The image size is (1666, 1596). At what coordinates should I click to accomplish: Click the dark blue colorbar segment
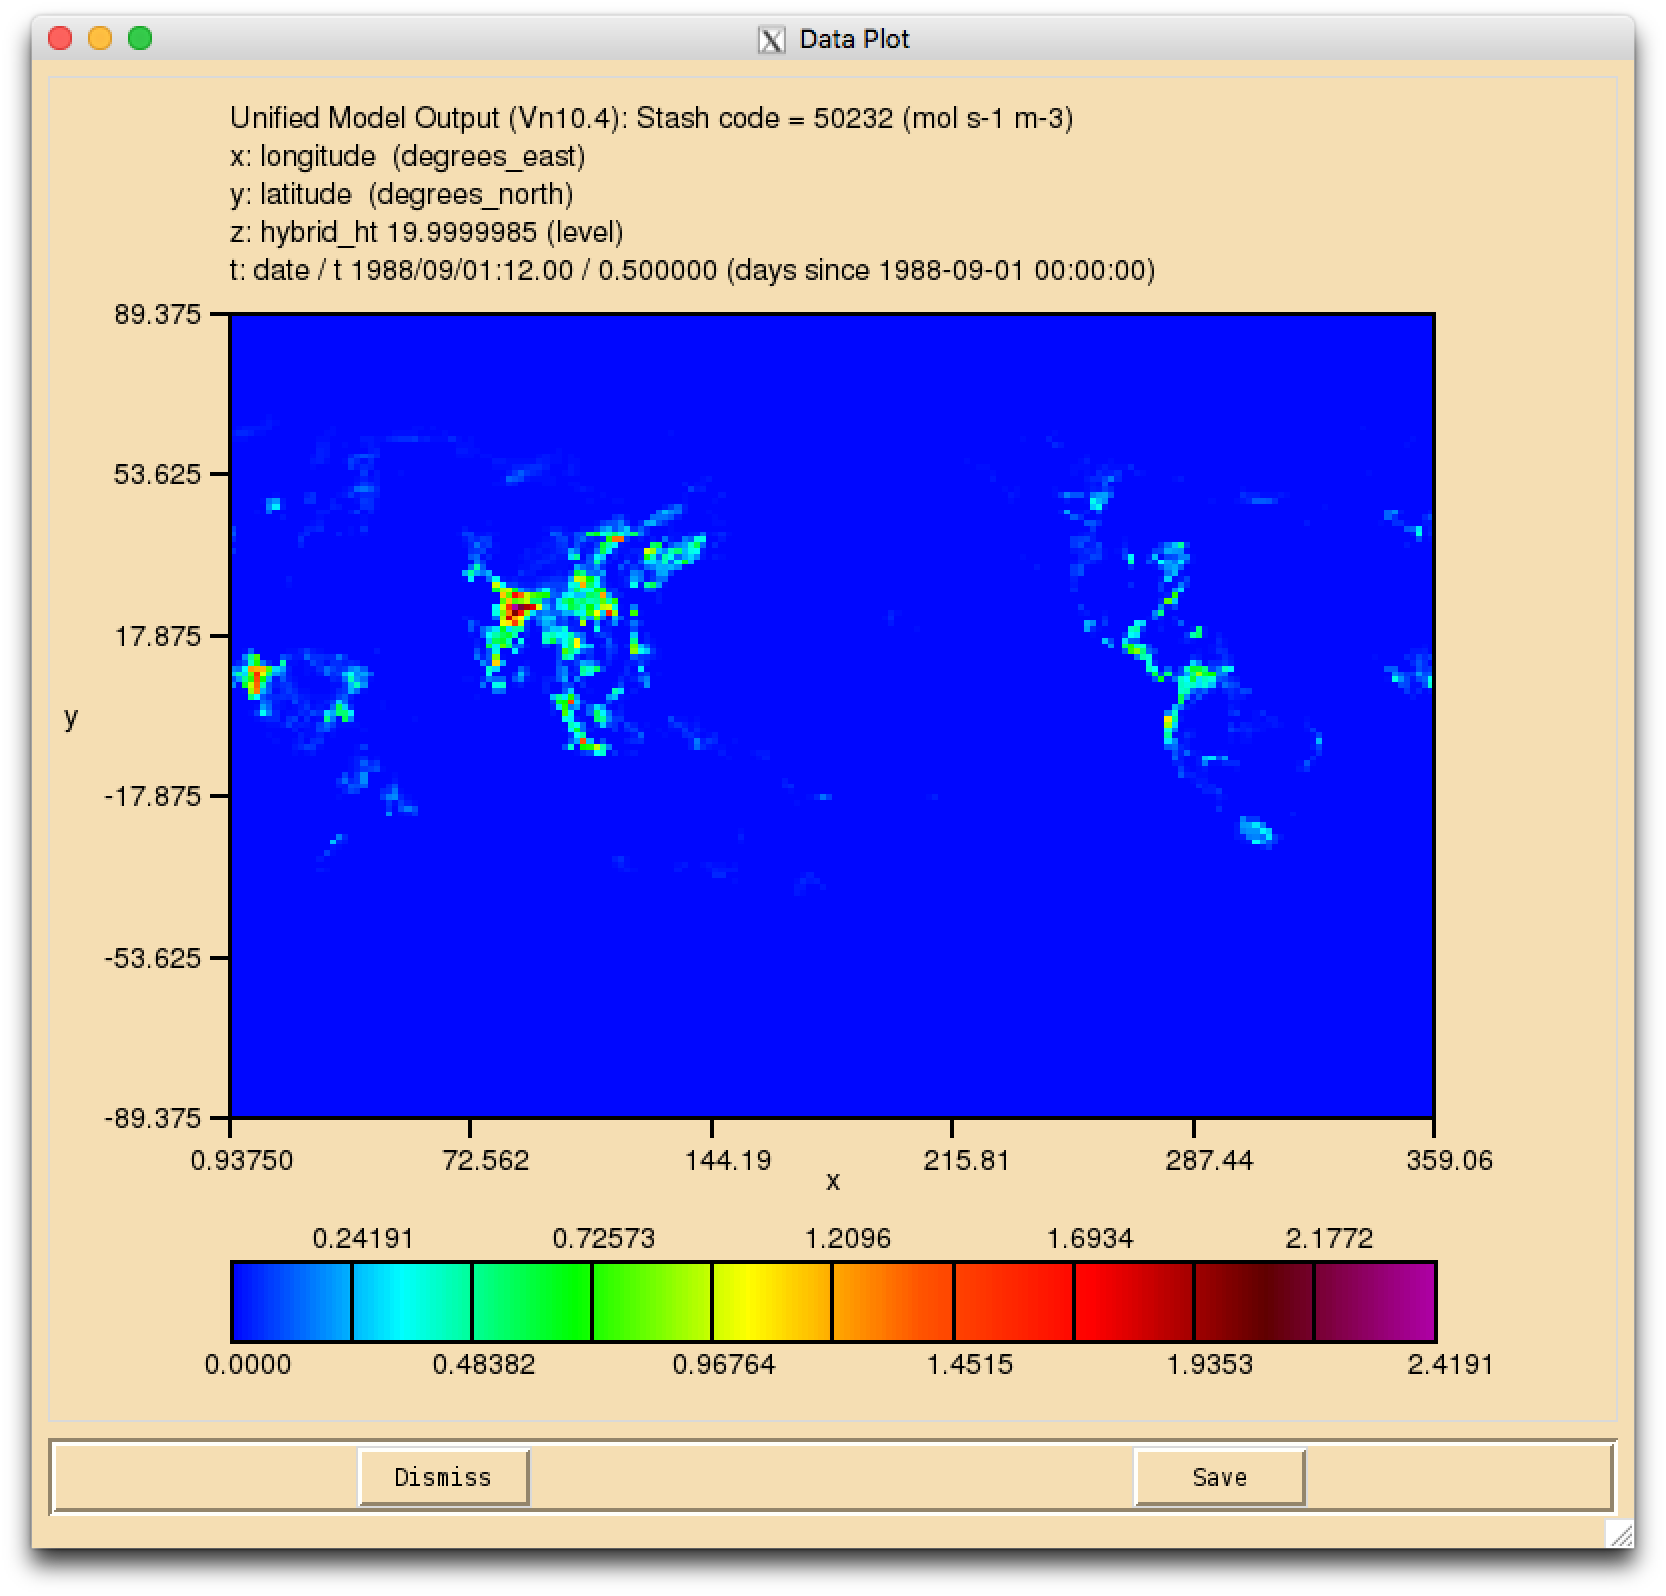click(x=291, y=1301)
